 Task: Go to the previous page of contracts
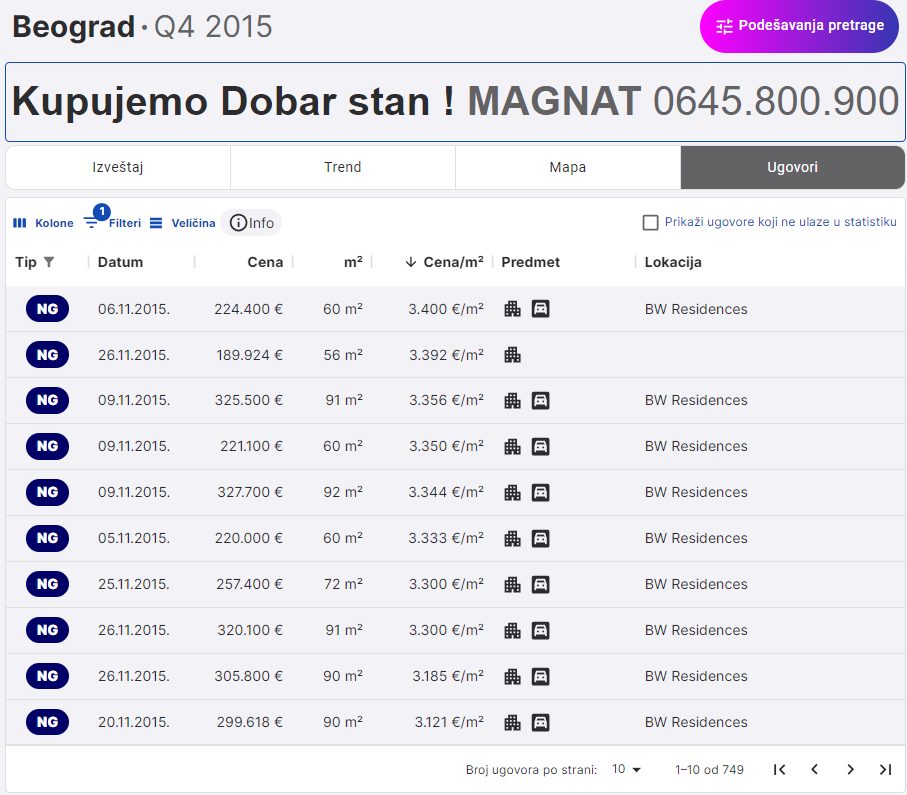click(815, 769)
